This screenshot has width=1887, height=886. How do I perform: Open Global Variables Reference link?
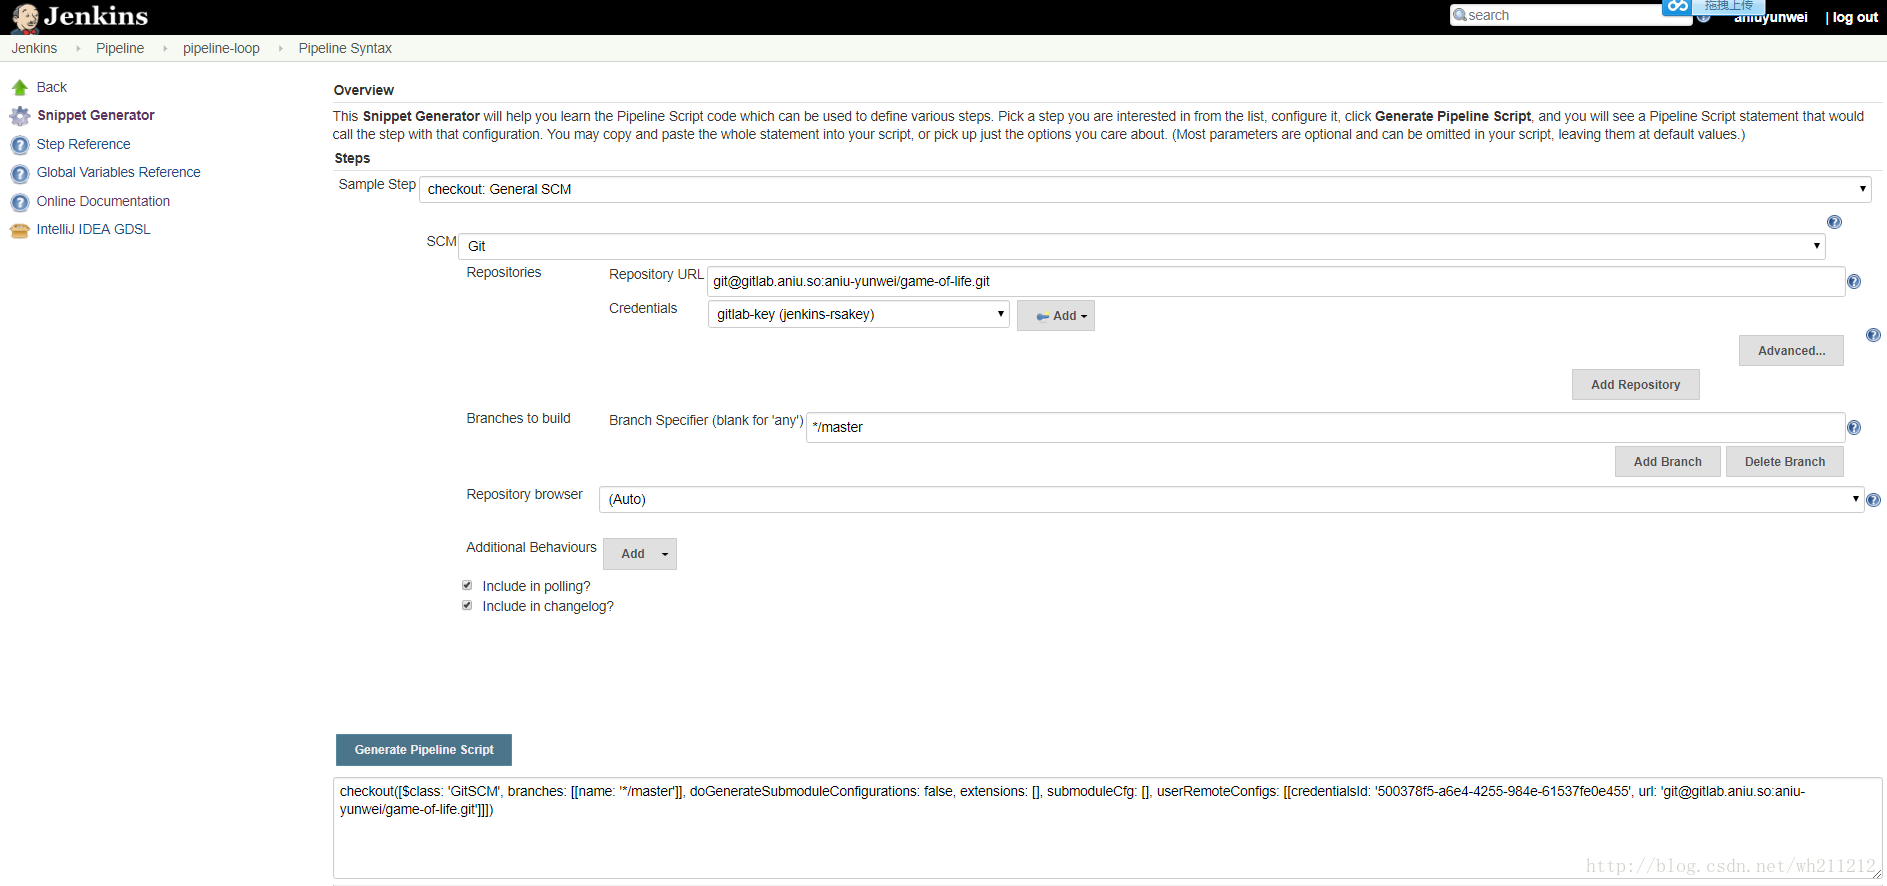118,173
